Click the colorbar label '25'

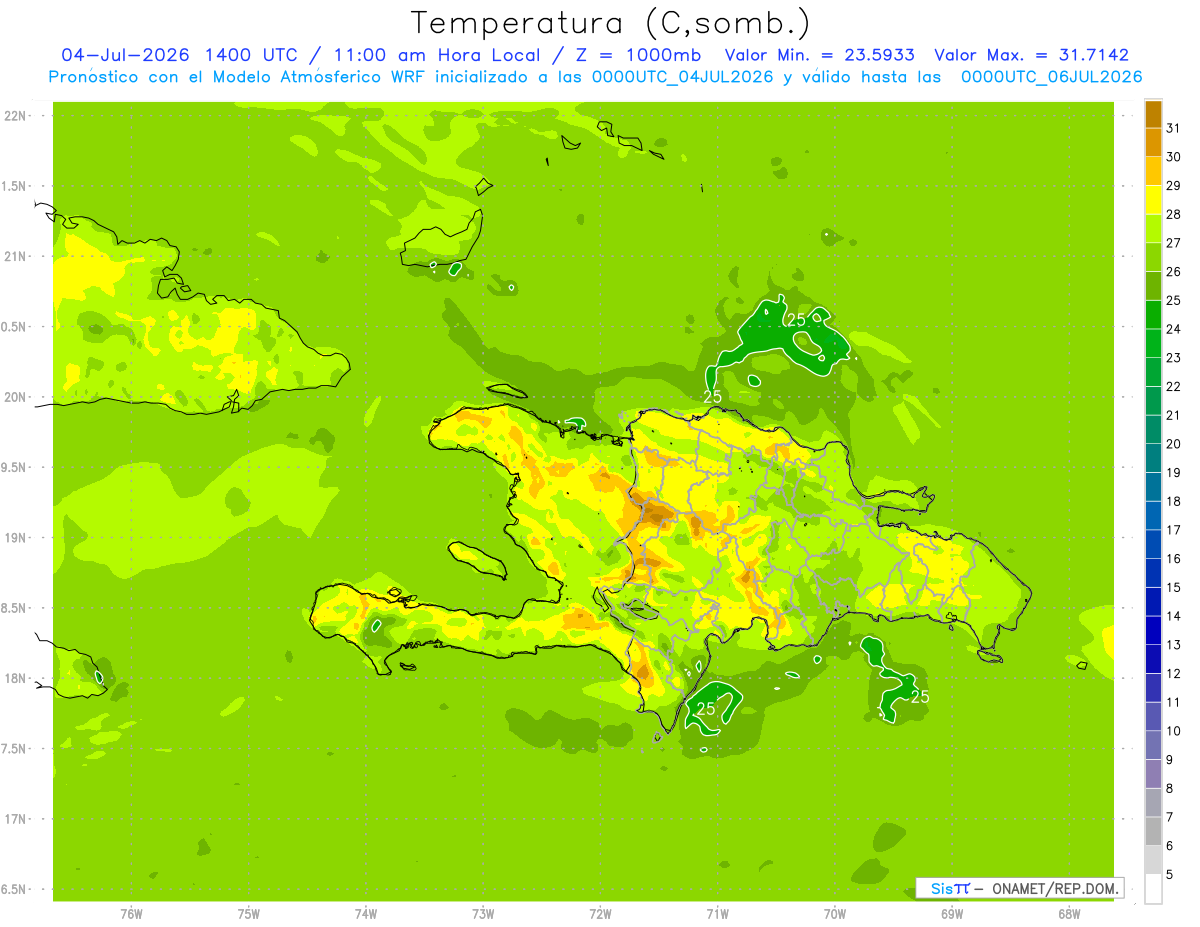[x=1174, y=300]
